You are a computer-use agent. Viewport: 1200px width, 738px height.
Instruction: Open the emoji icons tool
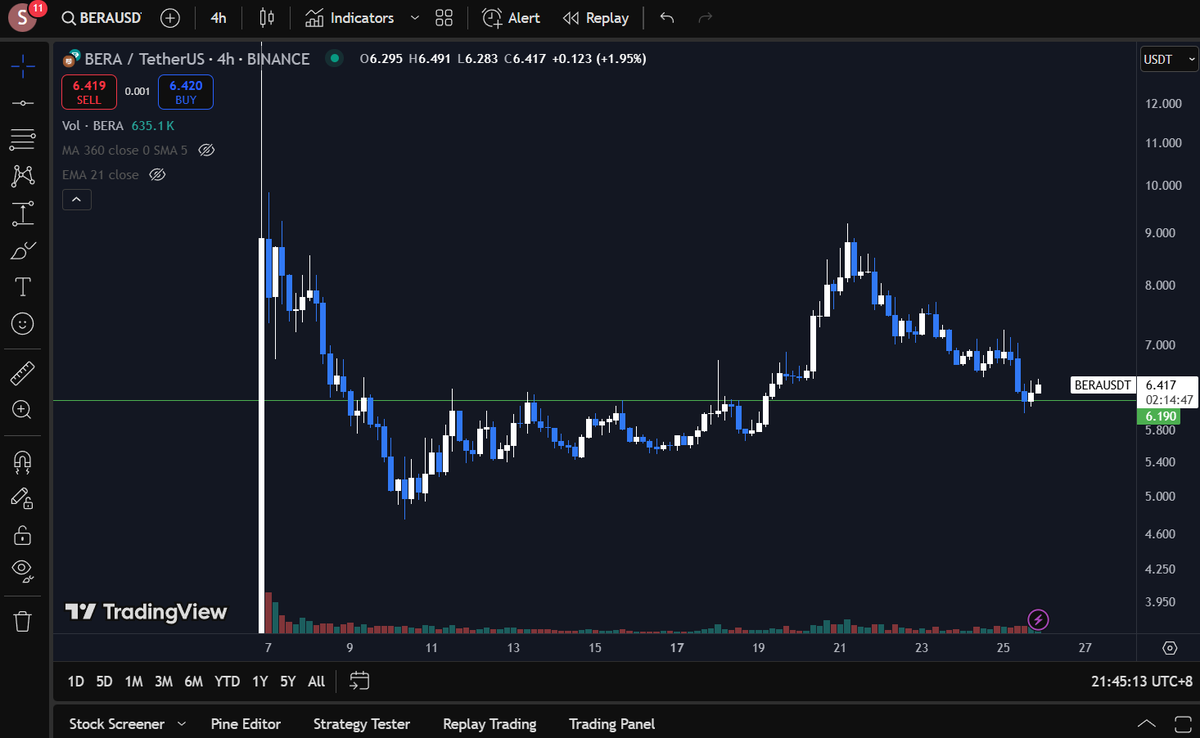[x=22, y=324]
